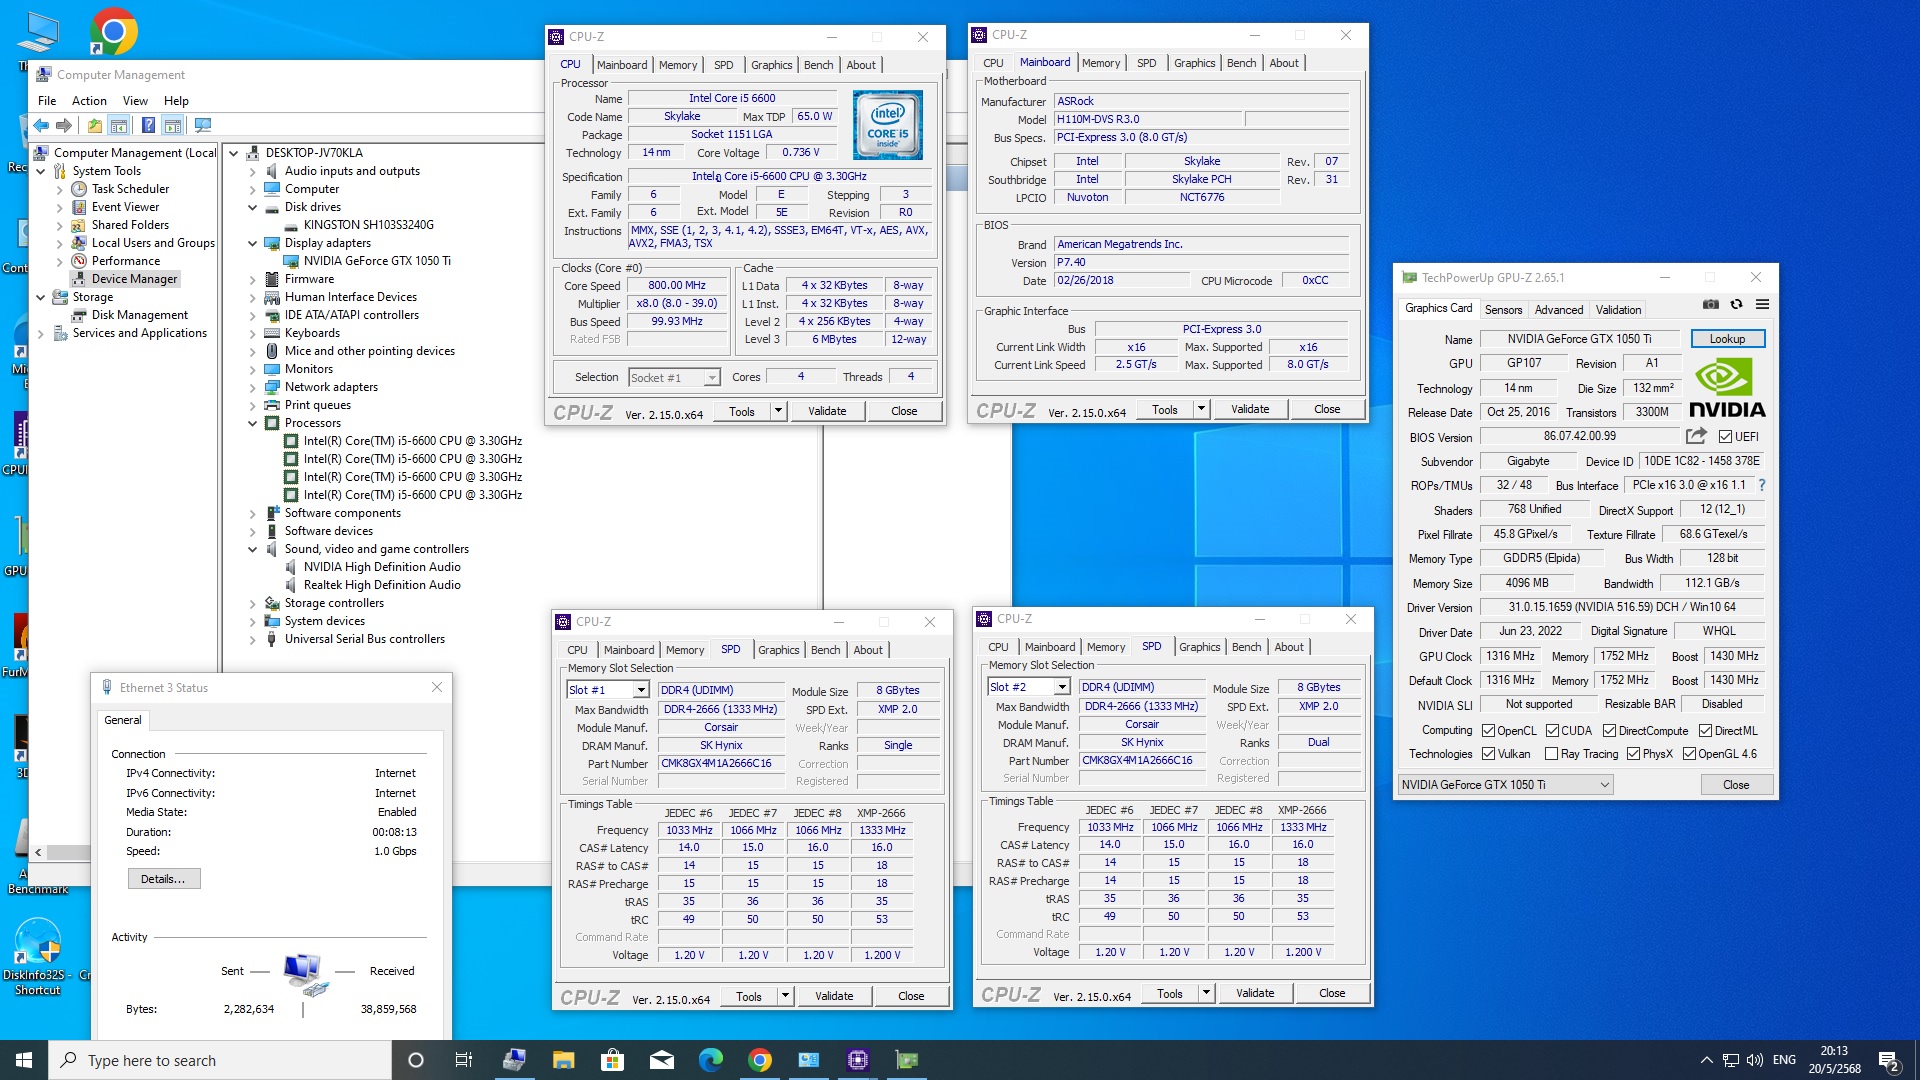Click the Lookup button in GPU-Z
1920x1080 pixels.
click(1727, 339)
